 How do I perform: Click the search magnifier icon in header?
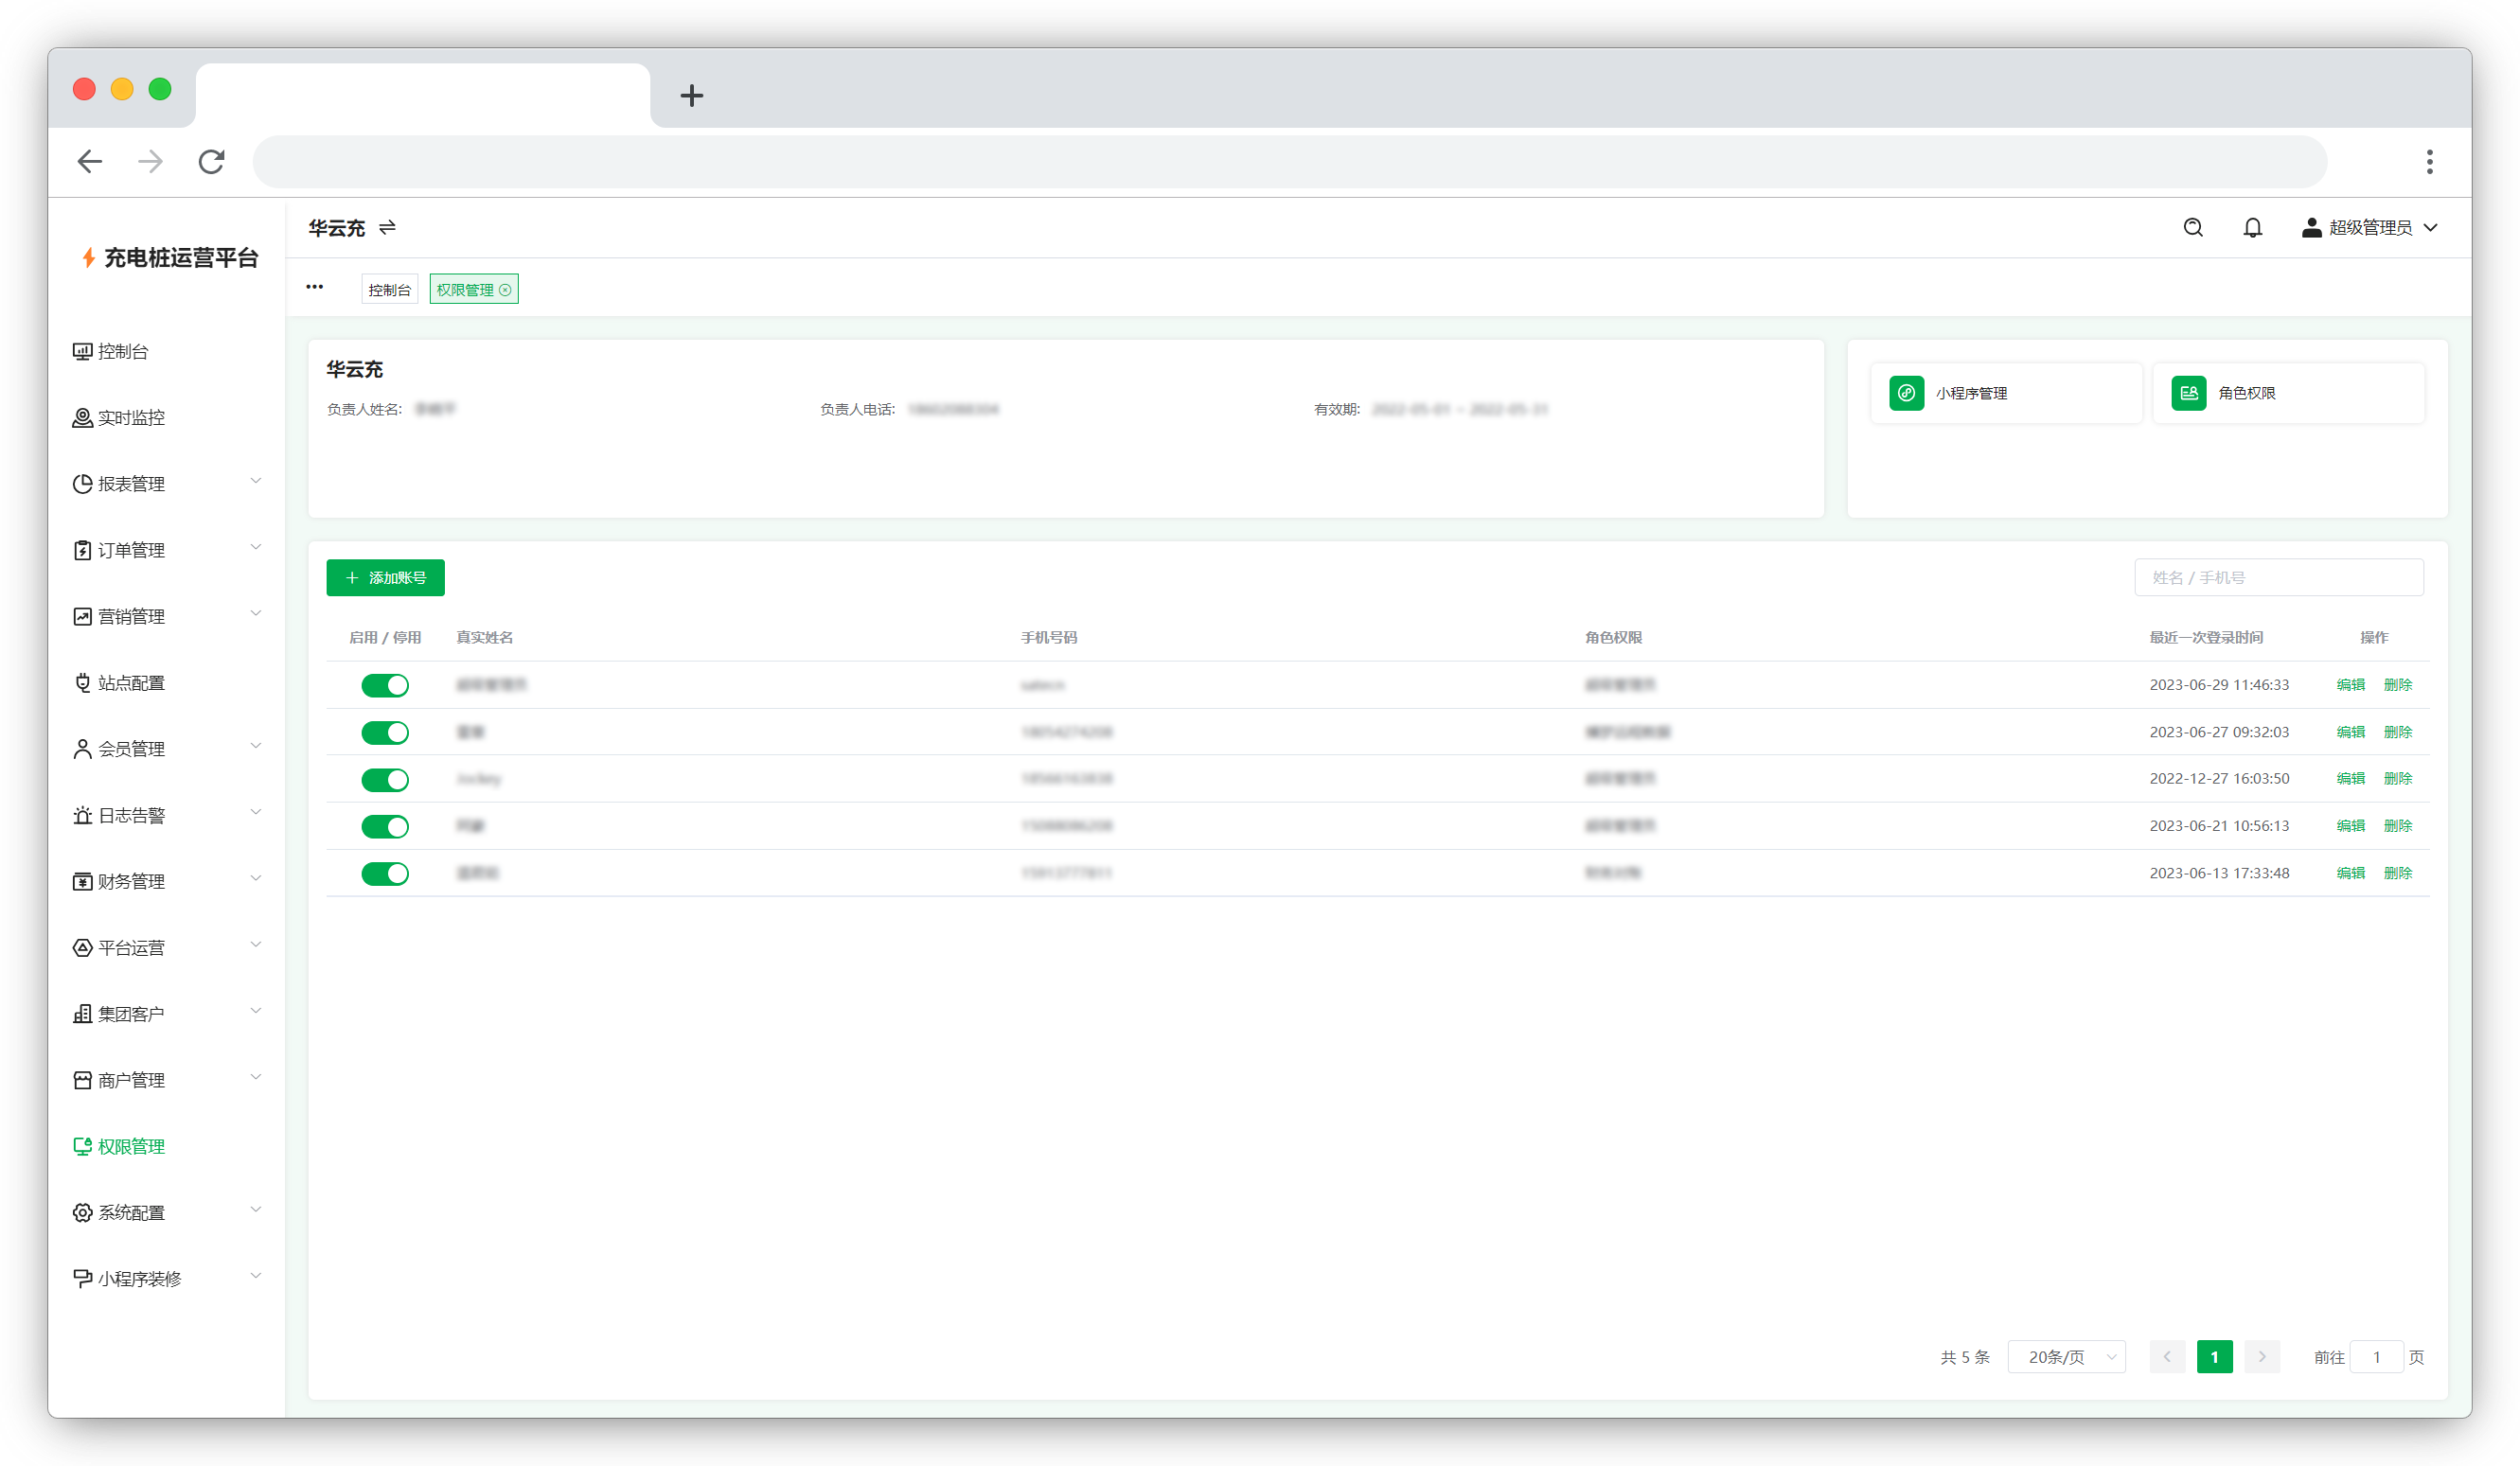(x=2192, y=228)
